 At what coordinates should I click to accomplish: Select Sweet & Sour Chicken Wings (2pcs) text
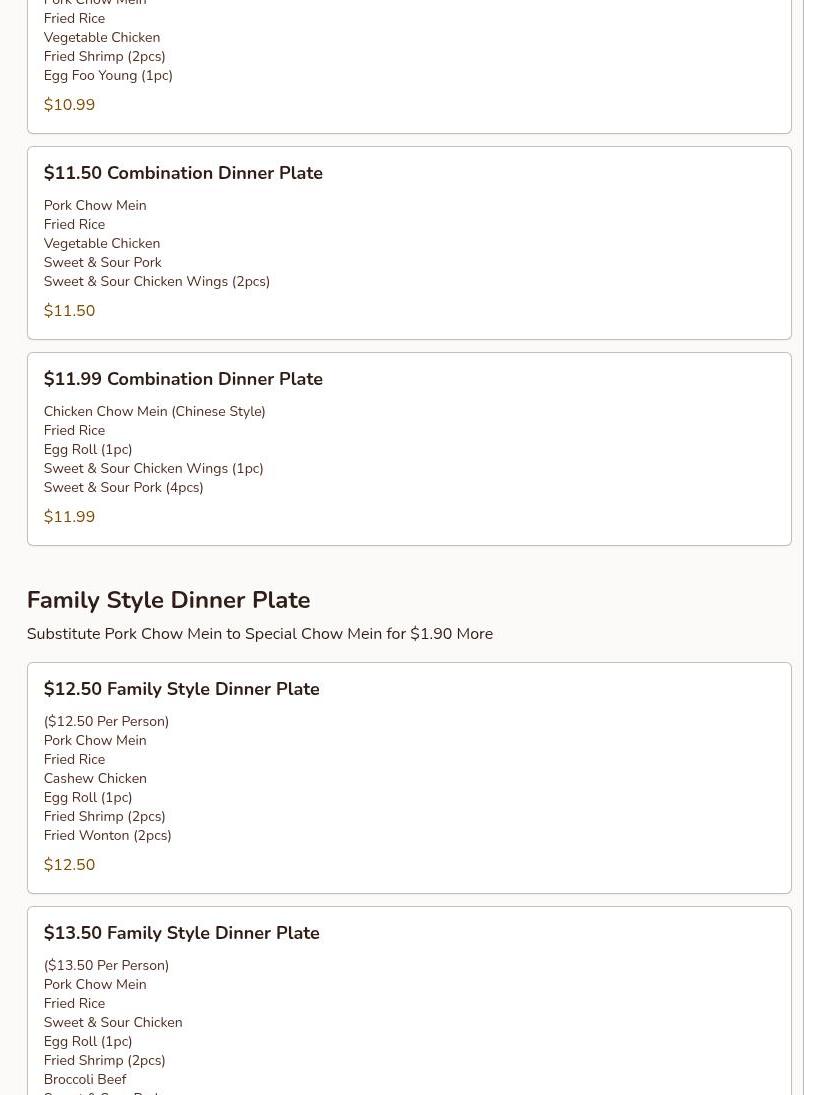(156, 282)
